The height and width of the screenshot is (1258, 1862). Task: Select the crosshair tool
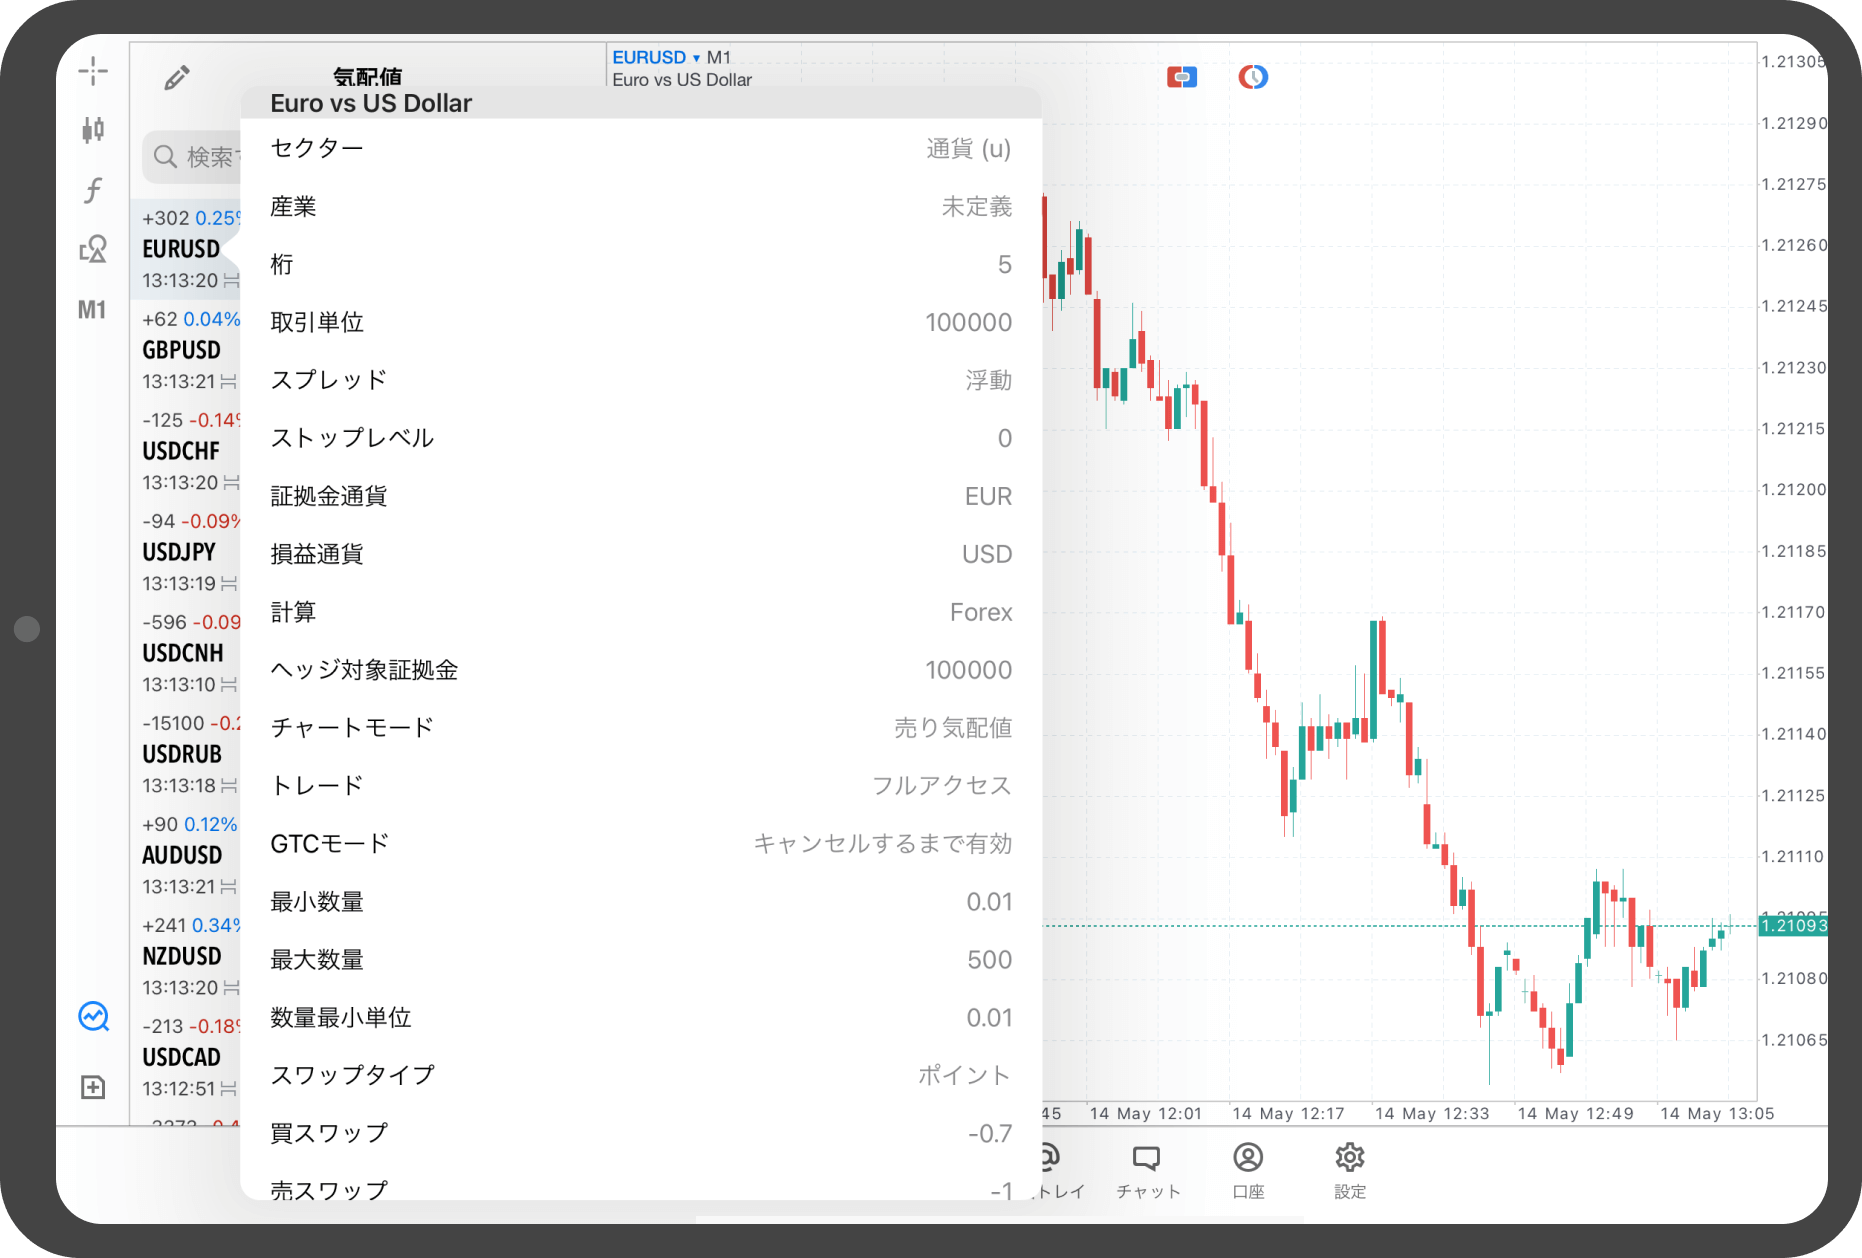(x=93, y=71)
